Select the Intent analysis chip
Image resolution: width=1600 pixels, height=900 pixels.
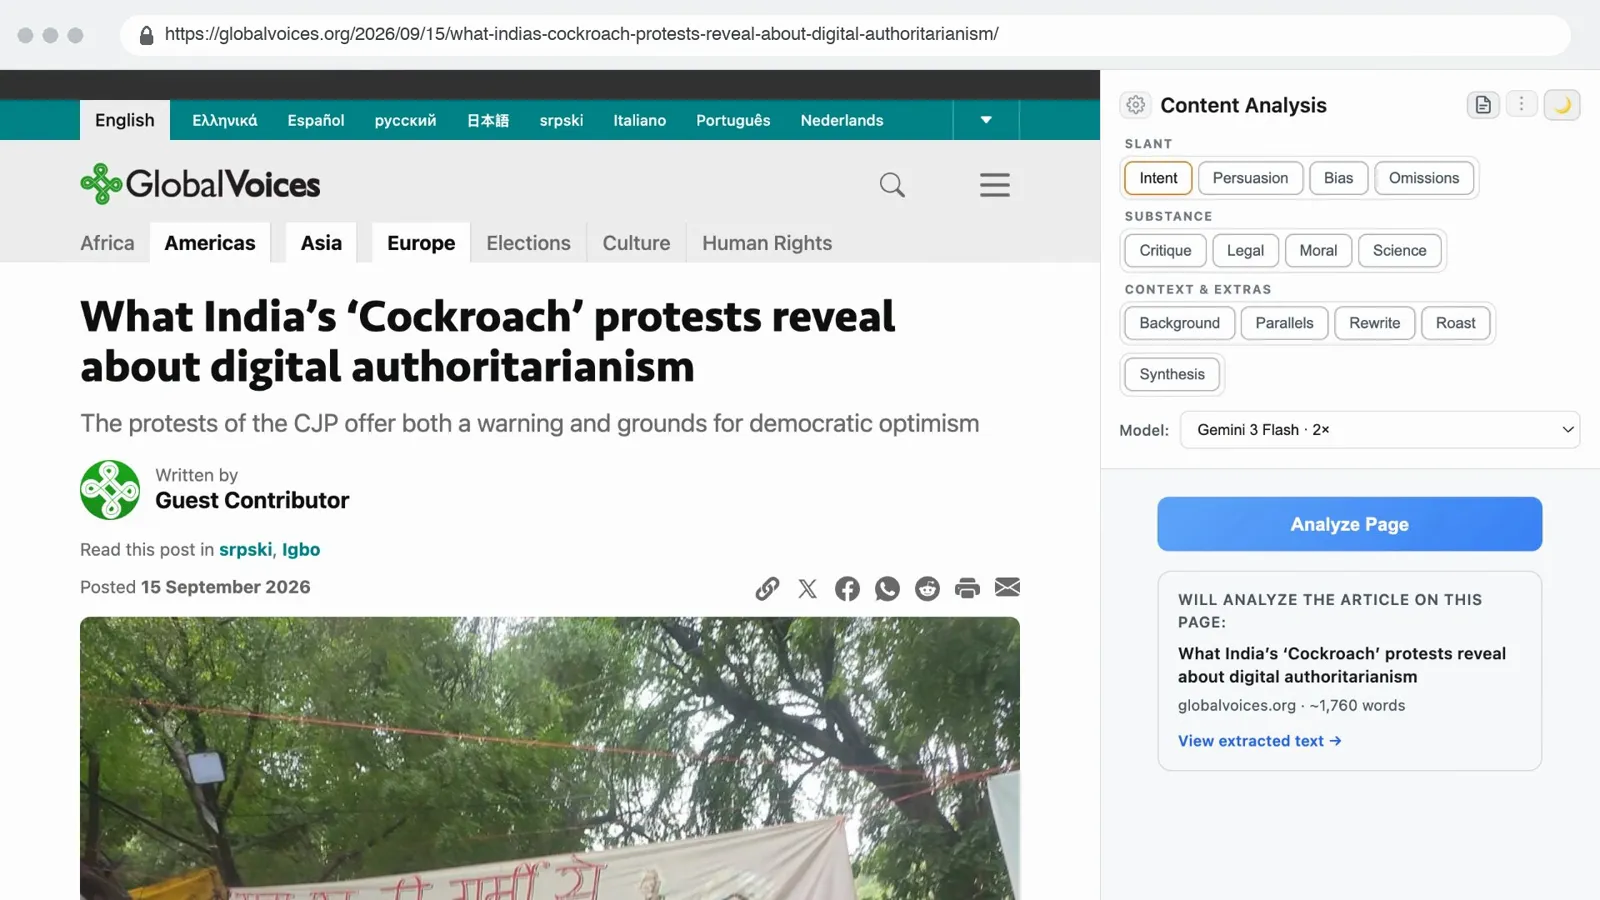coord(1158,178)
